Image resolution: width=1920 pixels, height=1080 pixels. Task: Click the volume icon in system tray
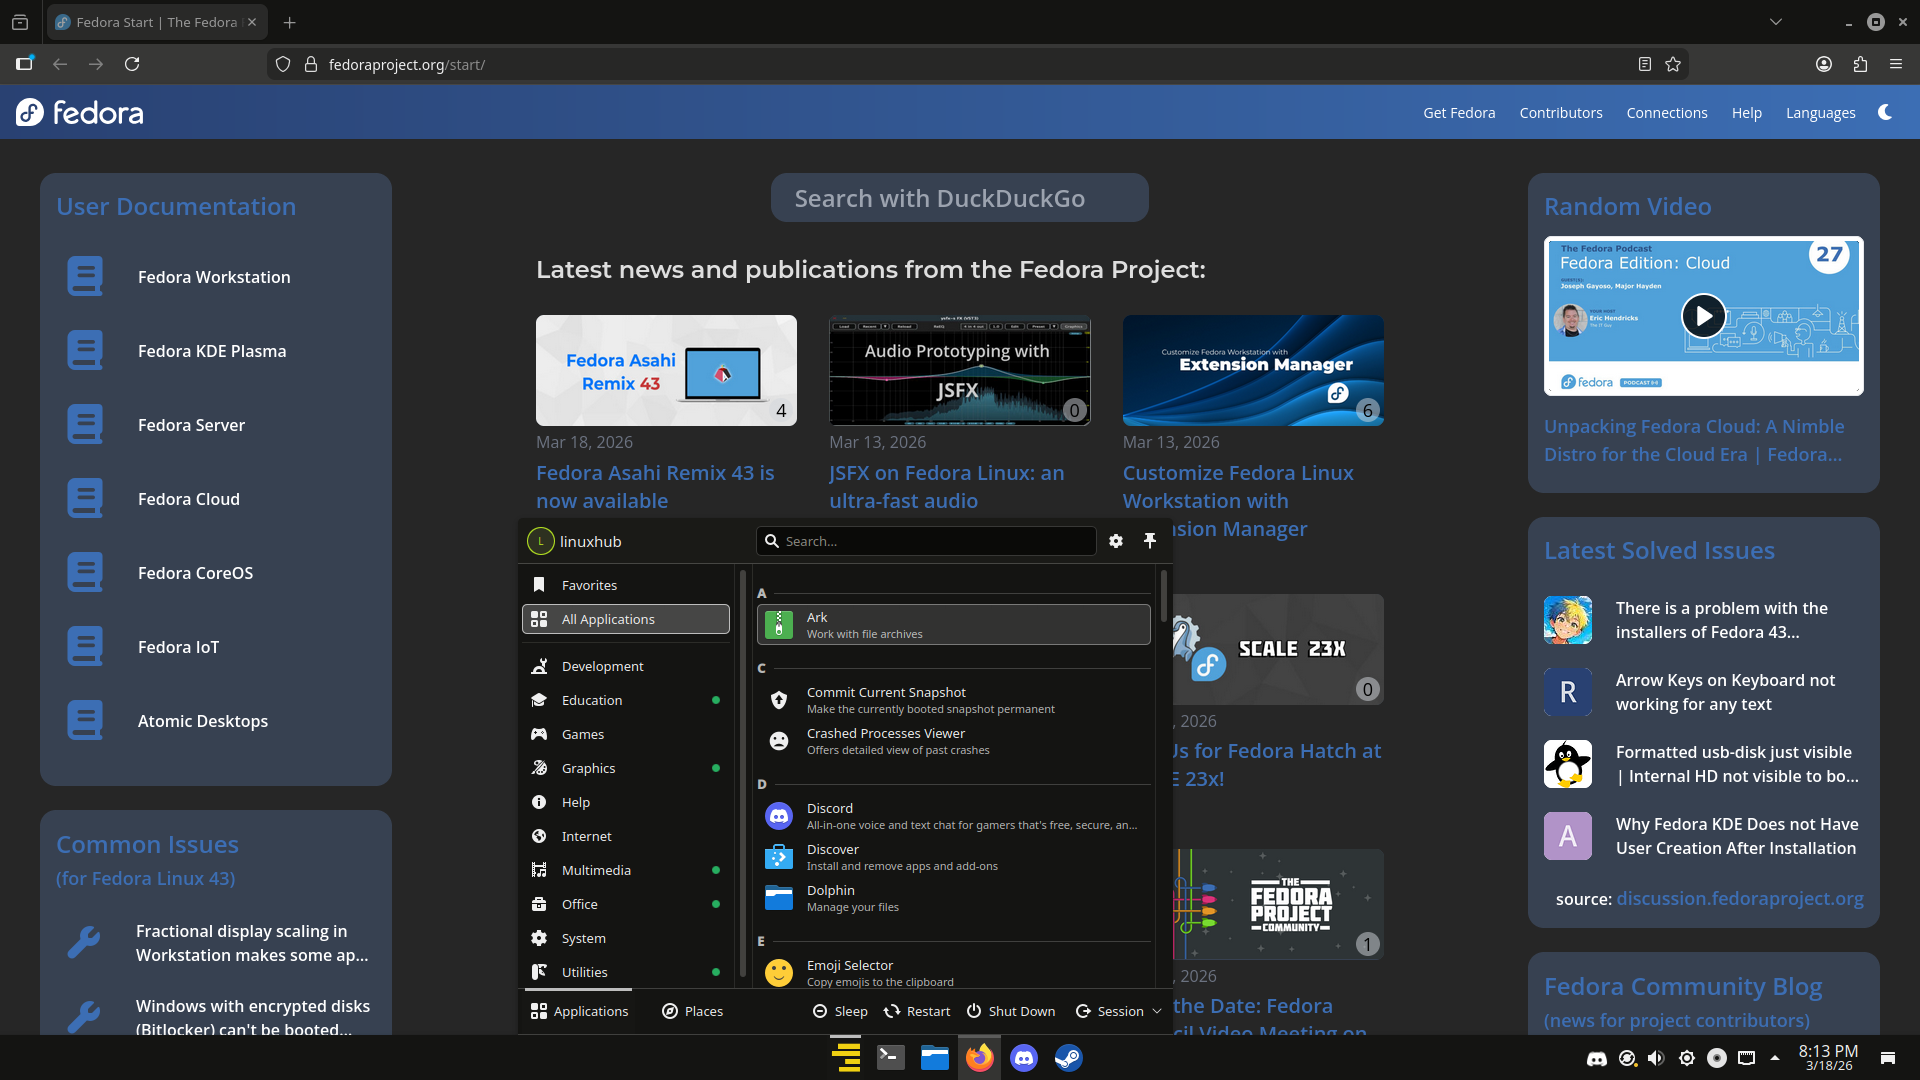[x=1656, y=1058]
